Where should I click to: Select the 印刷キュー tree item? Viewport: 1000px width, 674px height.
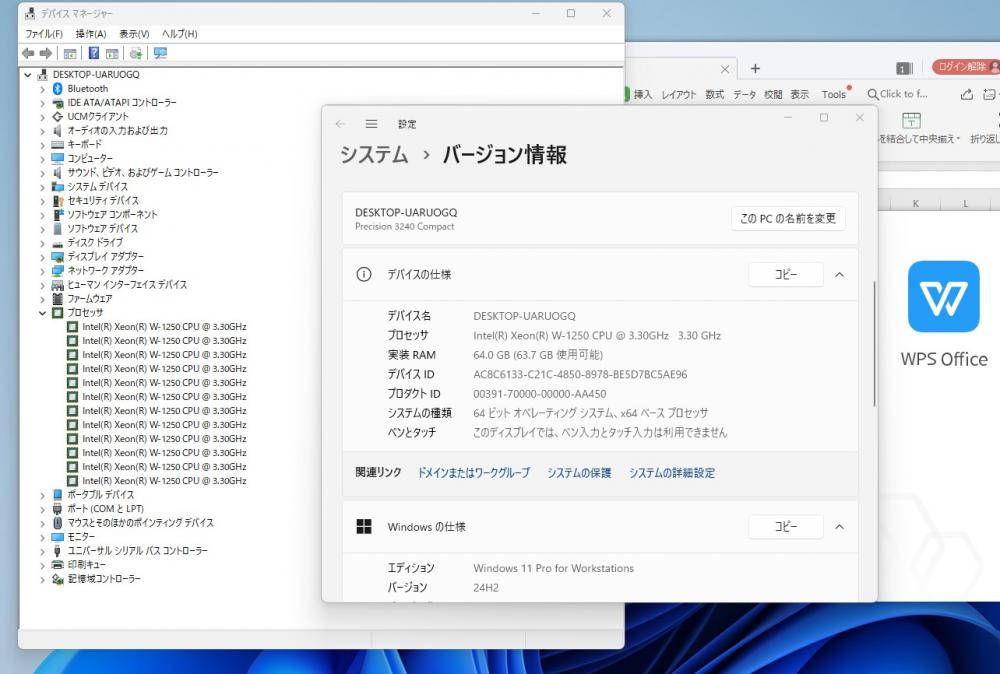click(87, 564)
